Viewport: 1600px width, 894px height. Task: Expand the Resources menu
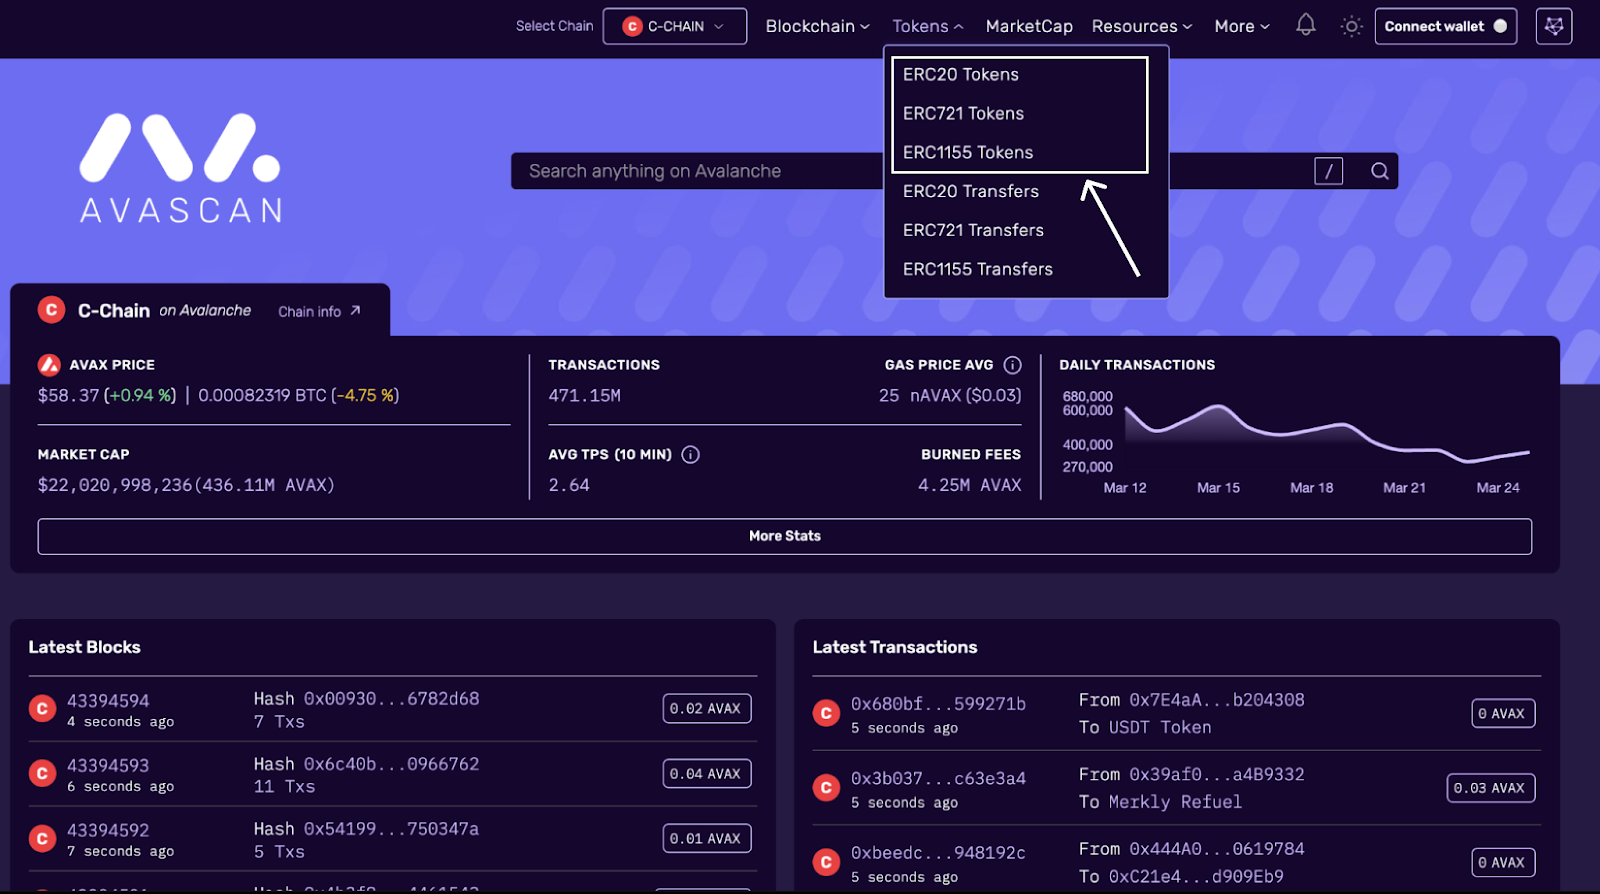(1142, 26)
